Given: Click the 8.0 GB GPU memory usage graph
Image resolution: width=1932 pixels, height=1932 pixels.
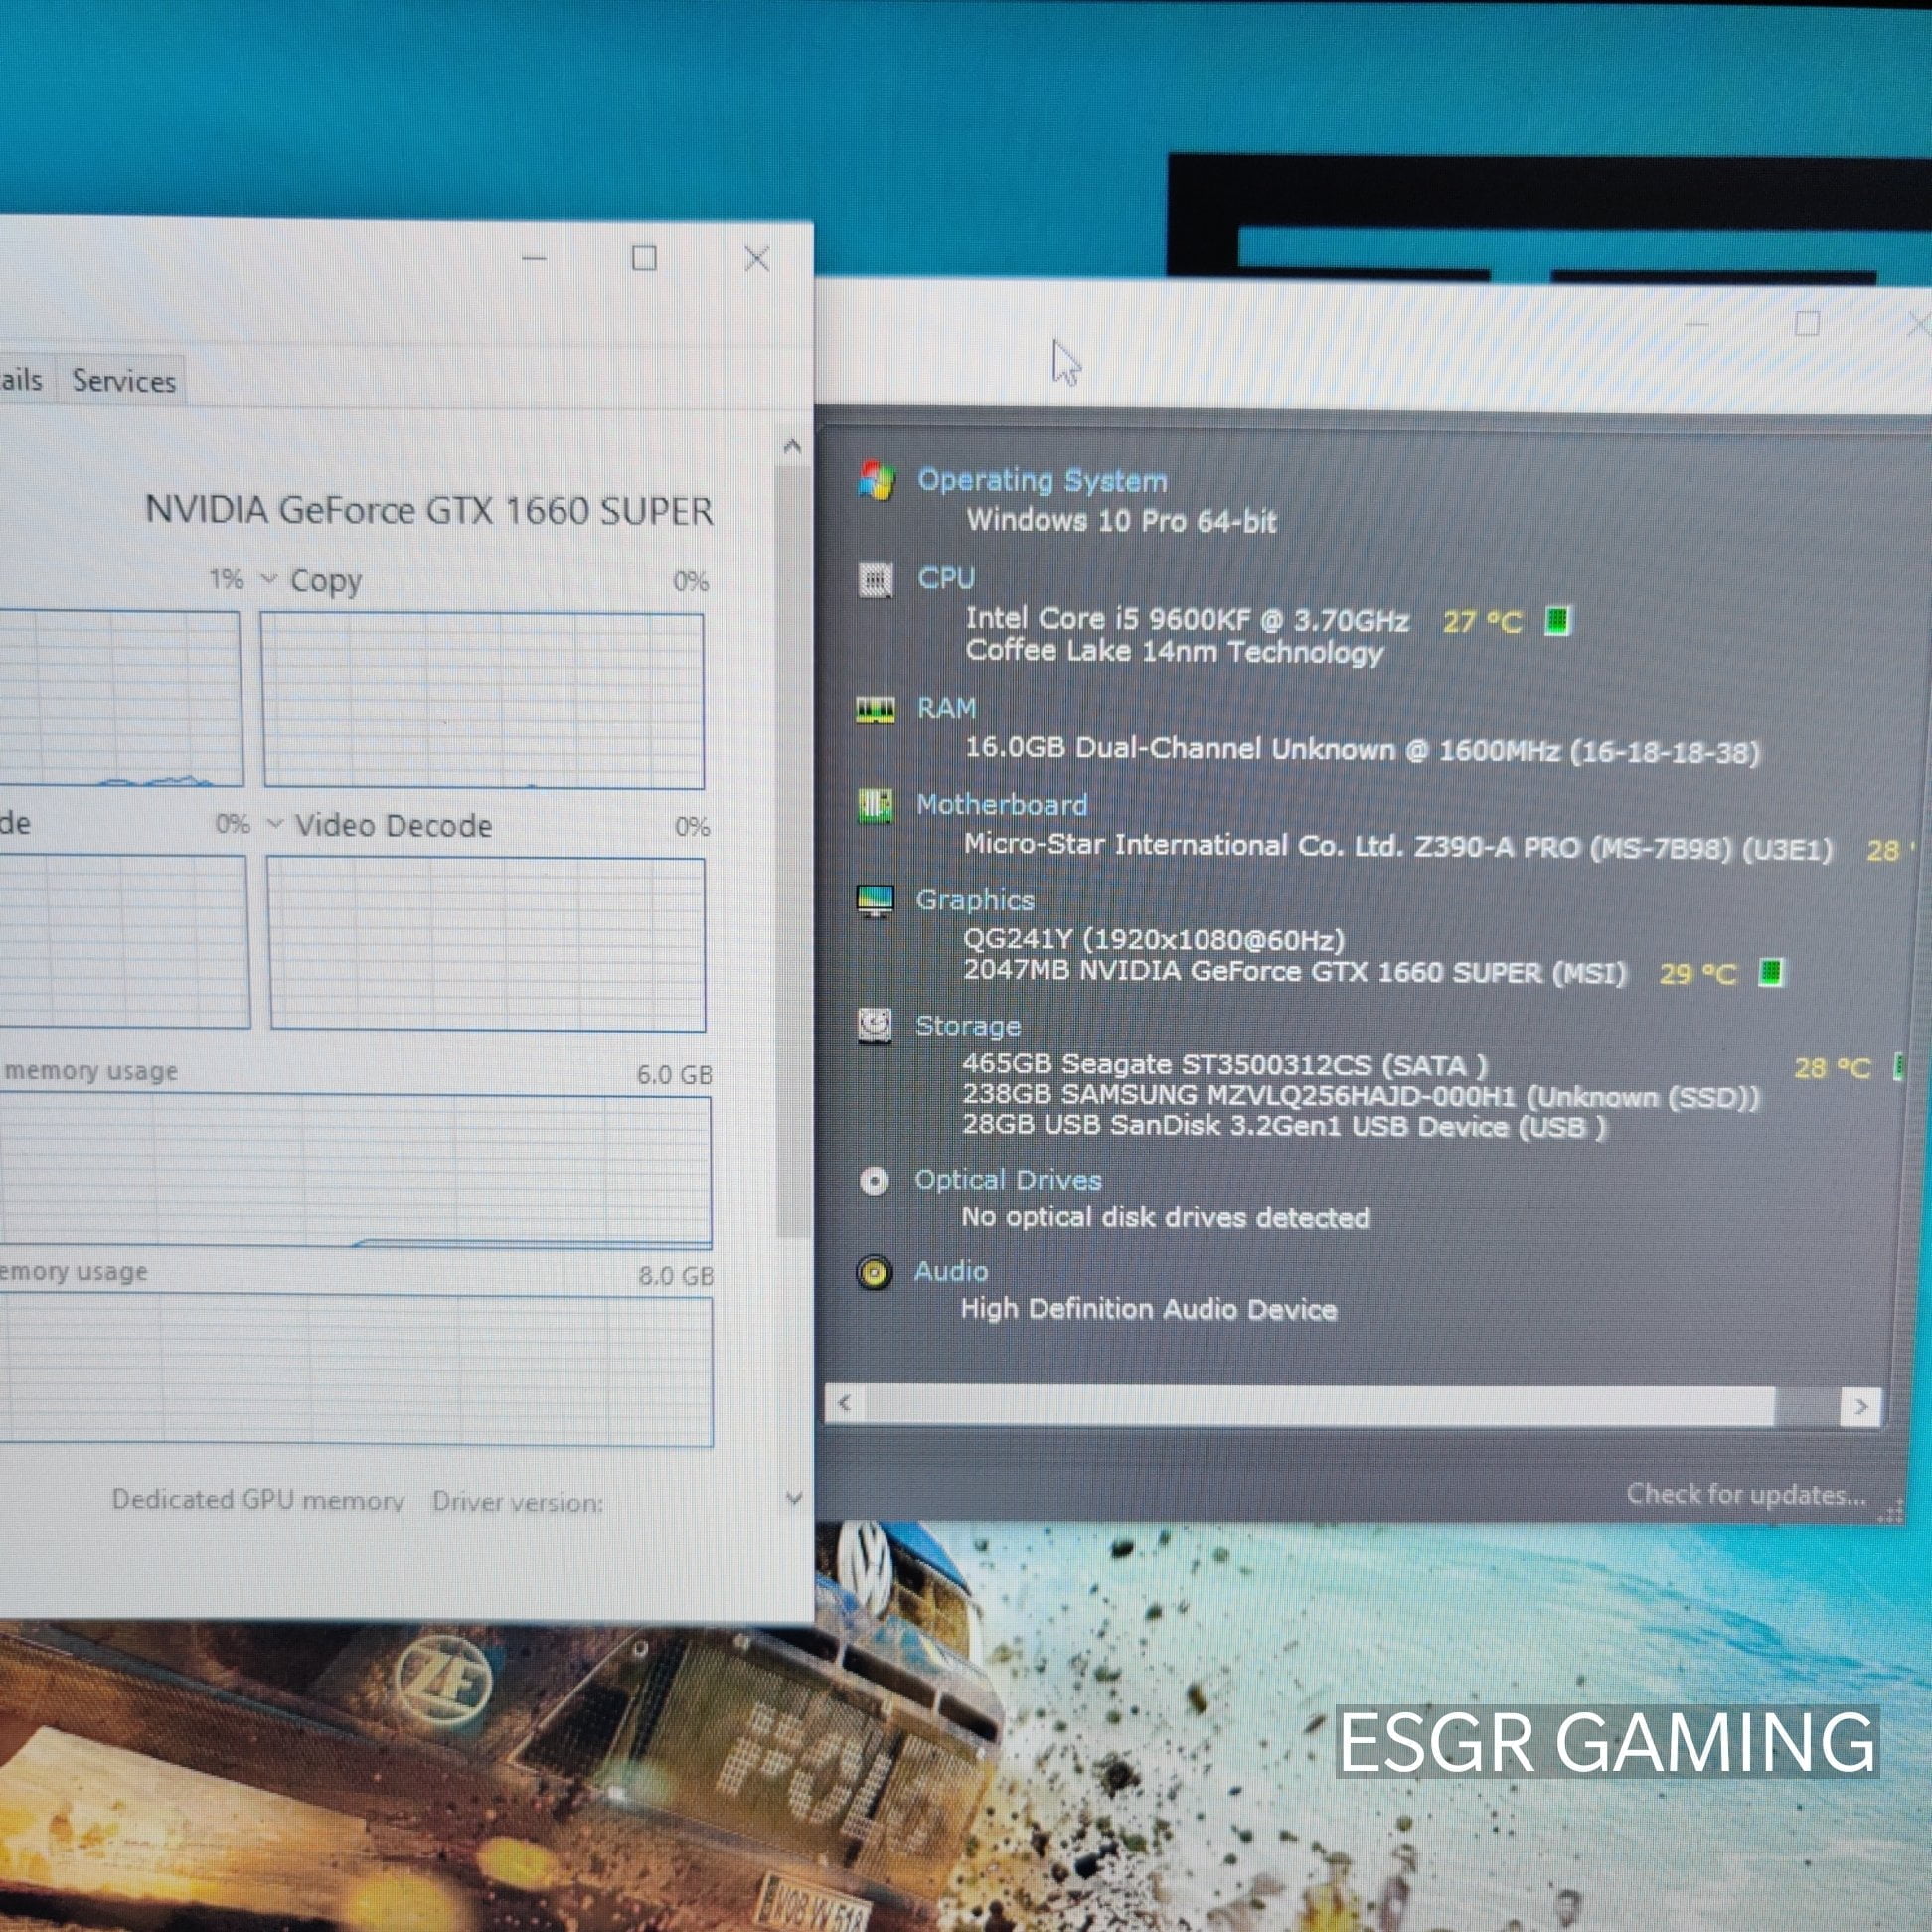Looking at the screenshot, I should (x=356, y=1370).
